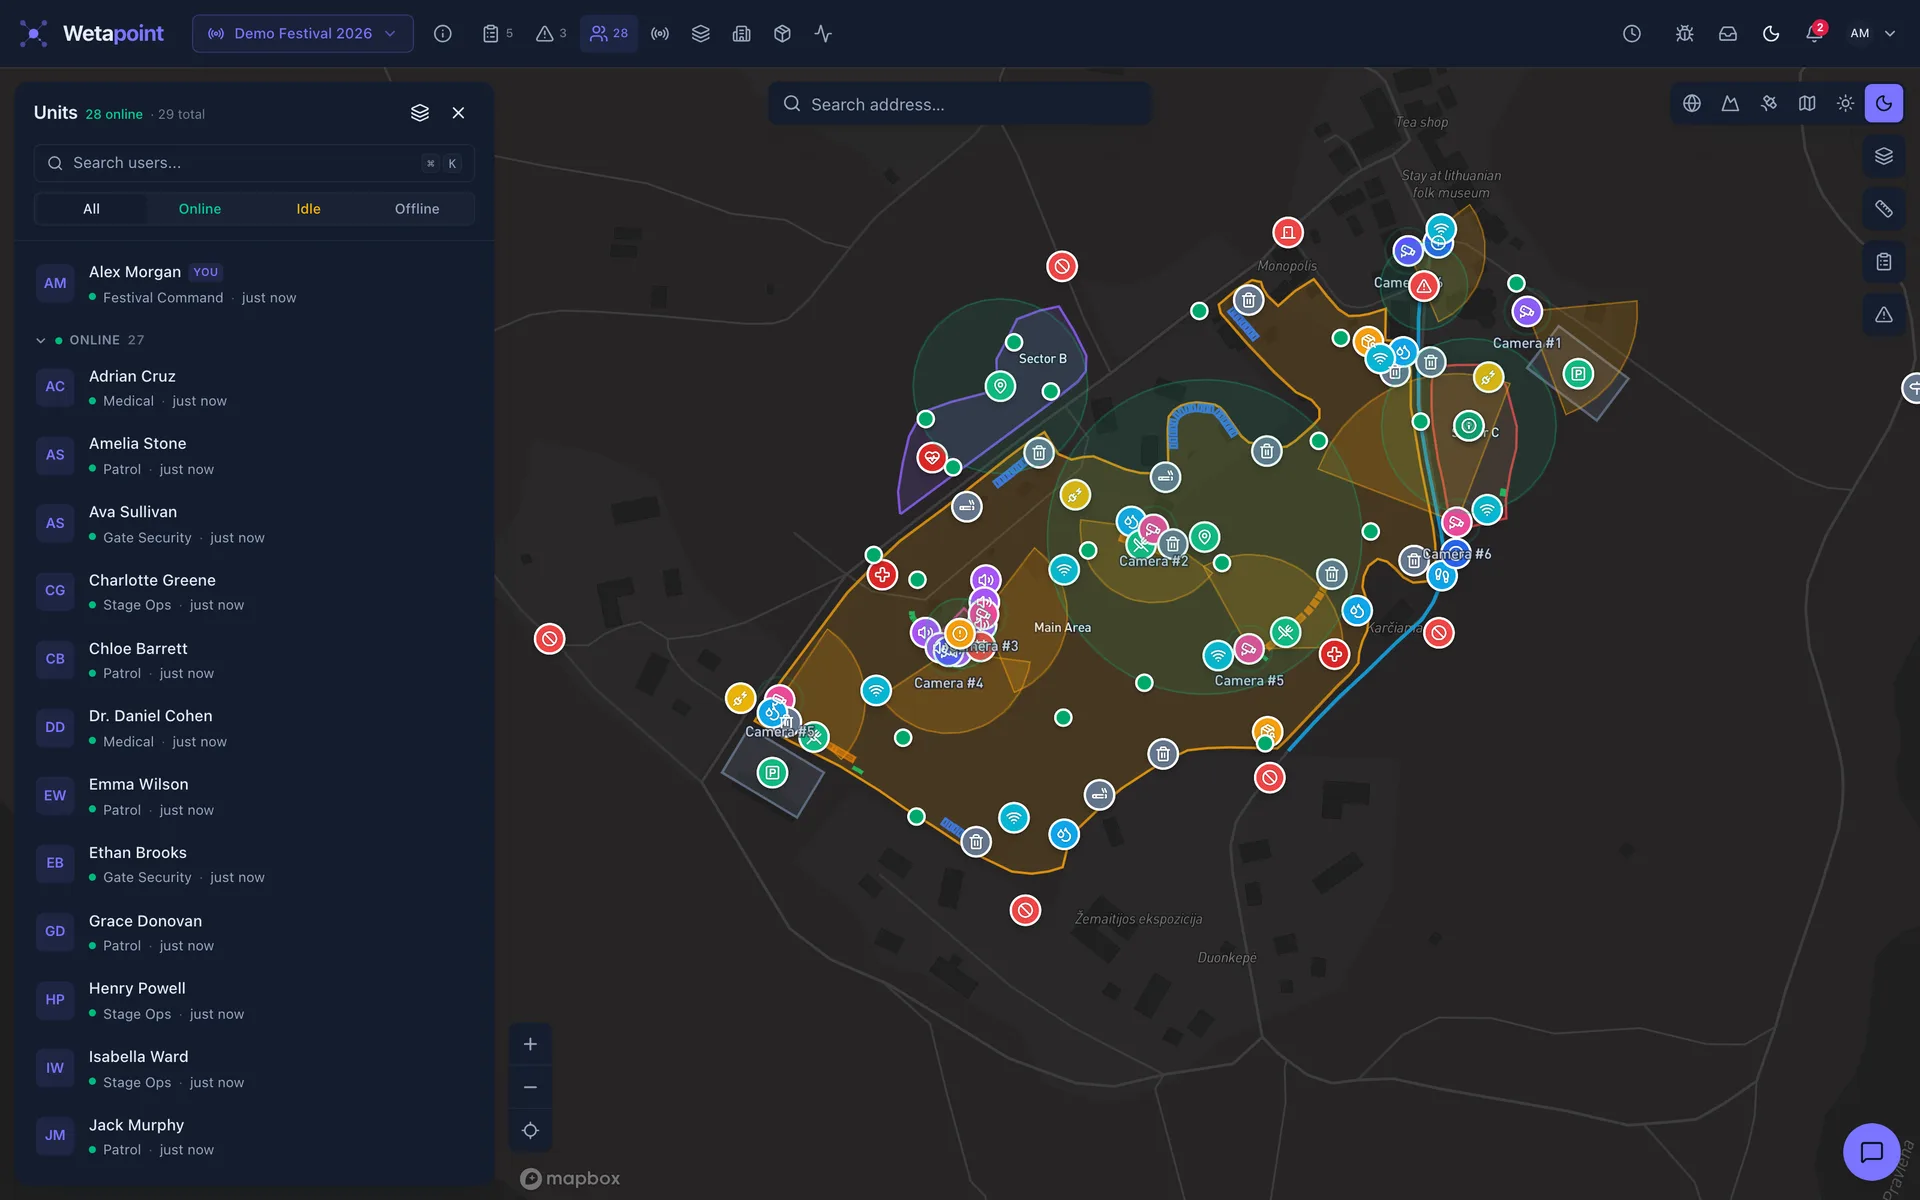Focus the Search users field

tap(254, 163)
